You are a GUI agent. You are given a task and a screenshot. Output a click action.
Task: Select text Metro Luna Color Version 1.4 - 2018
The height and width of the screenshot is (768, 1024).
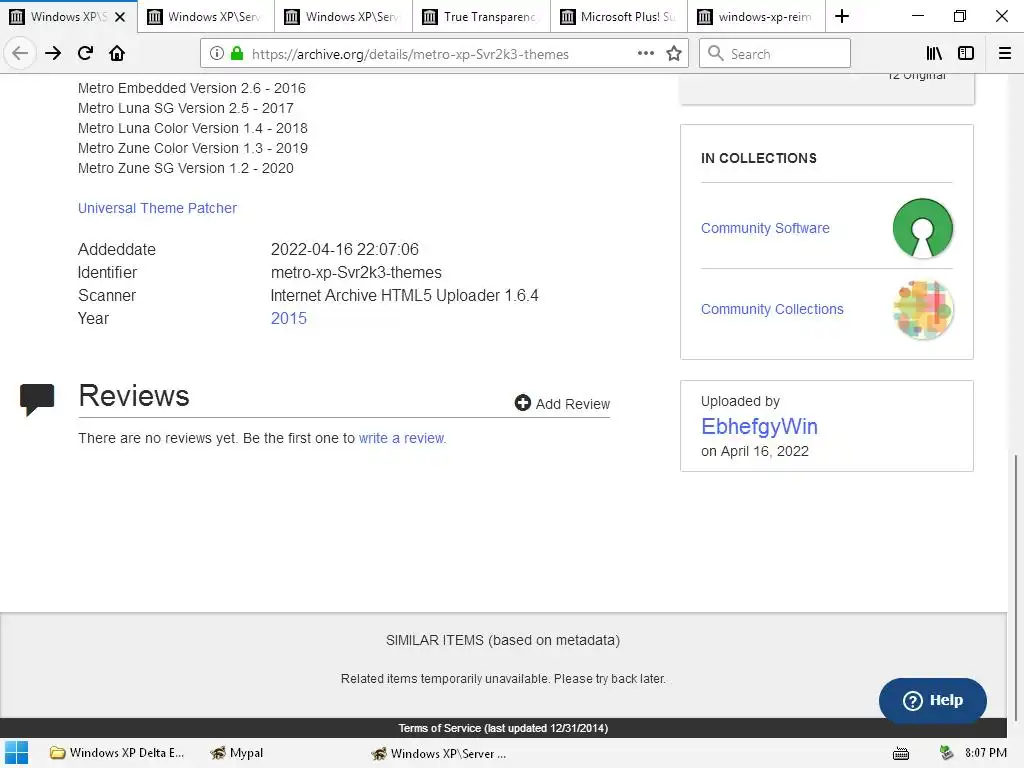[193, 128]
